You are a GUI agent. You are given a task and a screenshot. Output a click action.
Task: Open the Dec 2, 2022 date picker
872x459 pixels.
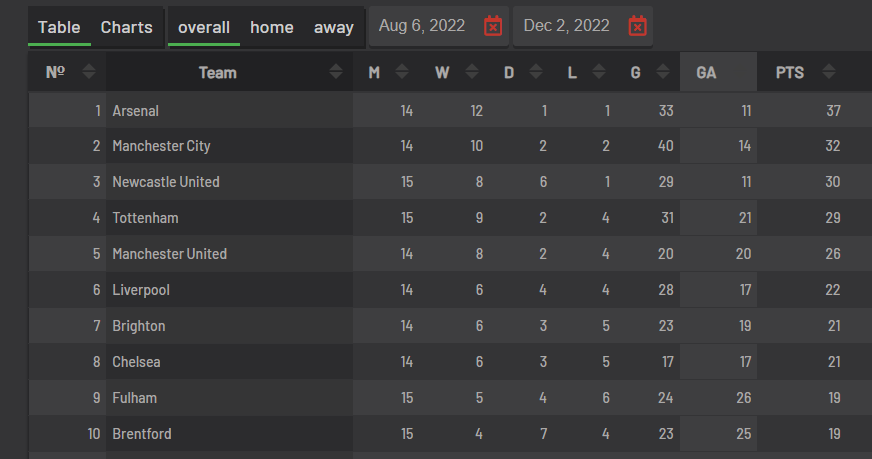(566, 26)
